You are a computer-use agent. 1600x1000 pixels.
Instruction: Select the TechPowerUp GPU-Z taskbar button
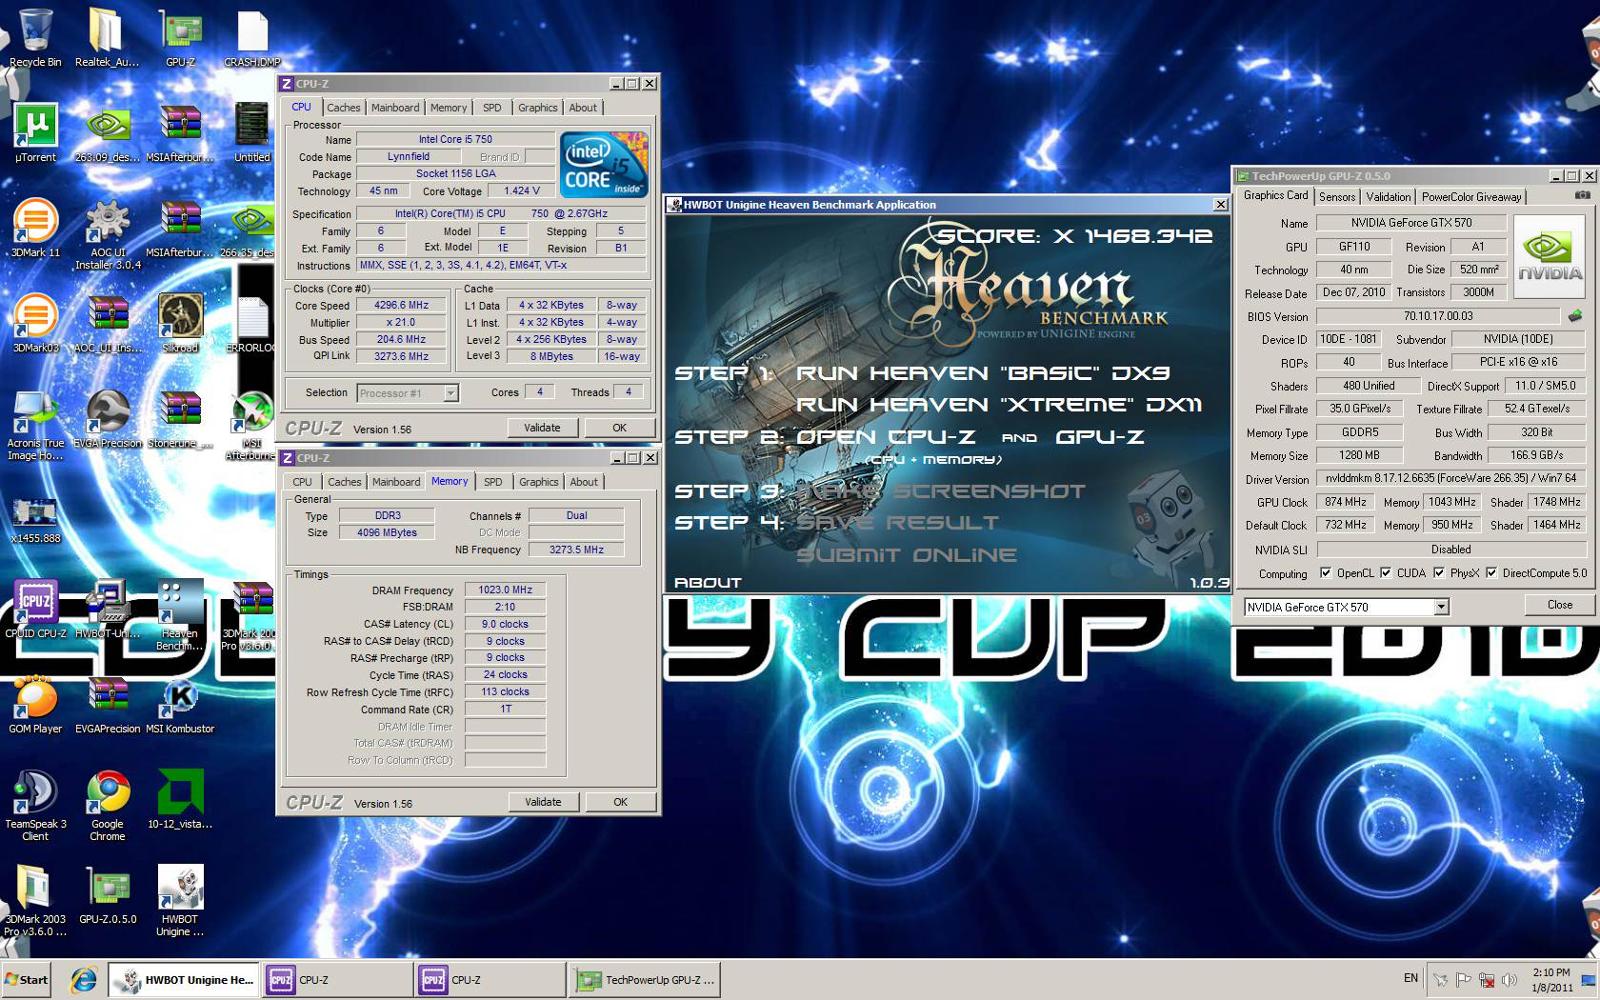pyautogui.click(x=647, y=980)
